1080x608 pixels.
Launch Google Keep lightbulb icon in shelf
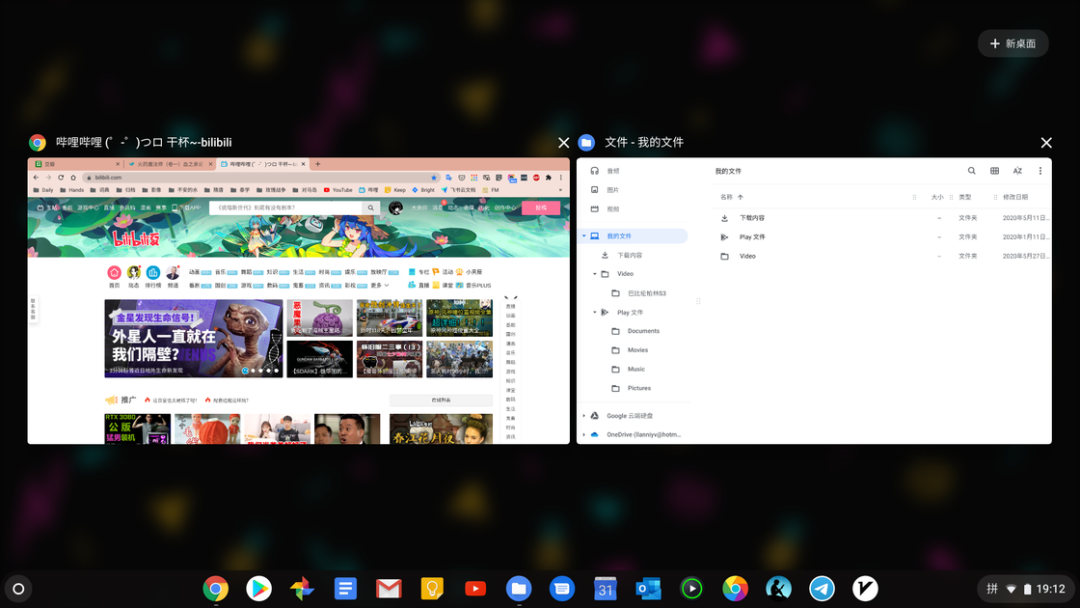click(x=432, y=589)
